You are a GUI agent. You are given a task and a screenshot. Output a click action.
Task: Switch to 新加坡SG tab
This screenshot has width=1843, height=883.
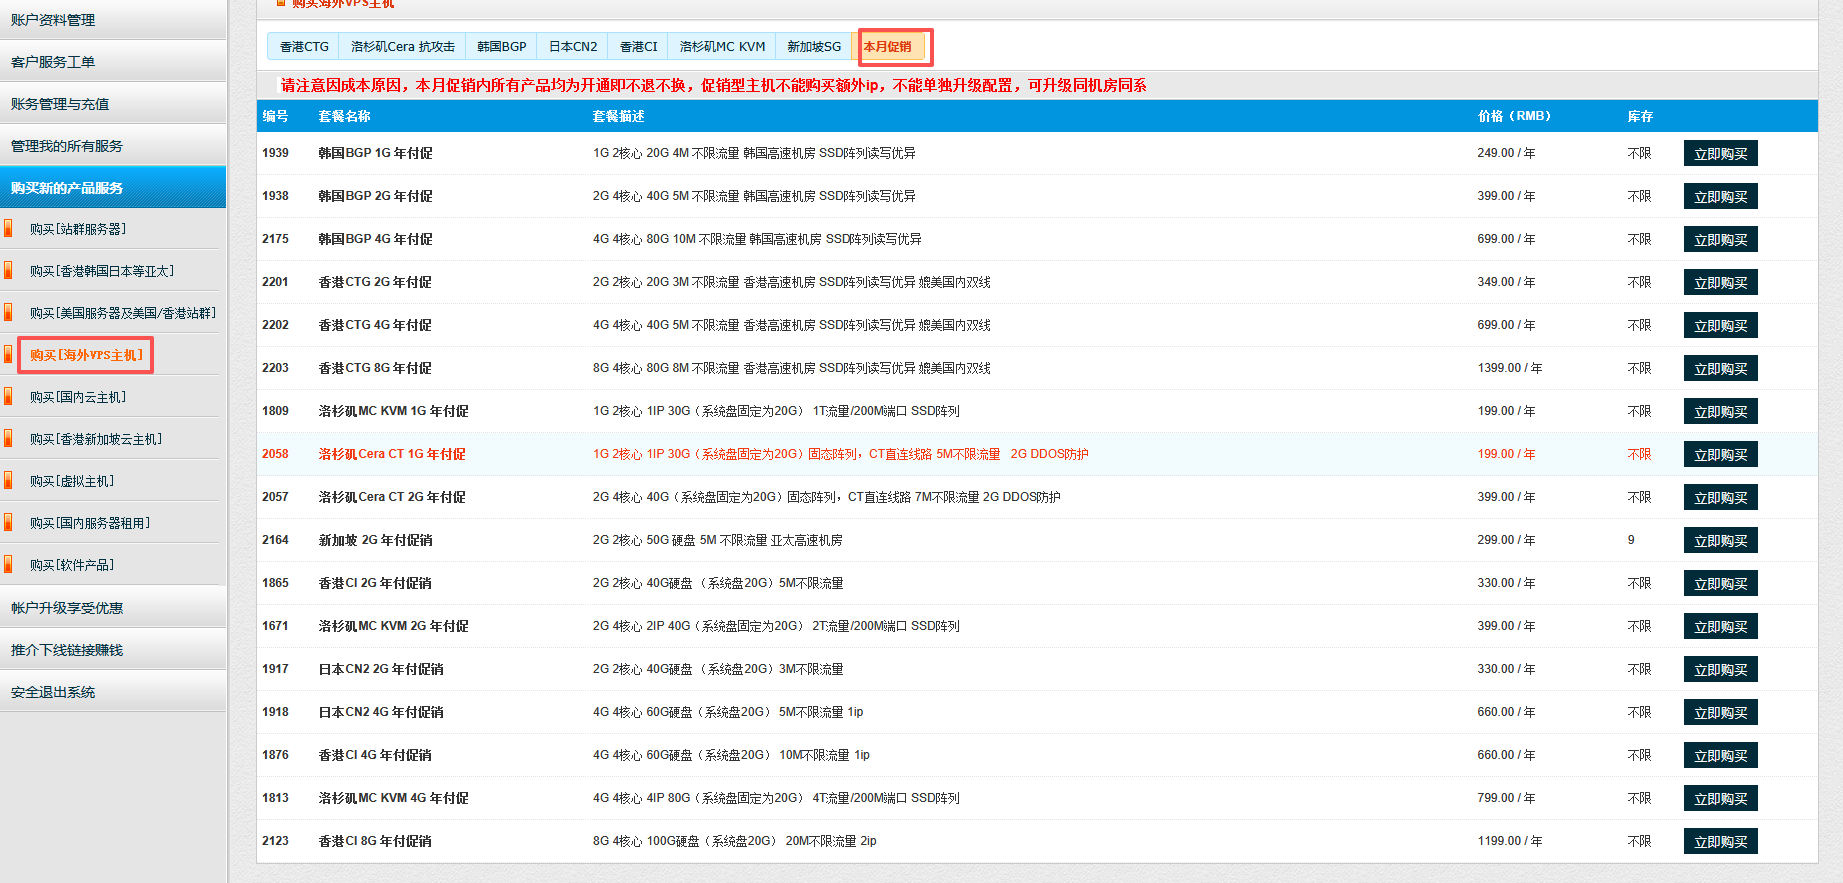(814, 46)
